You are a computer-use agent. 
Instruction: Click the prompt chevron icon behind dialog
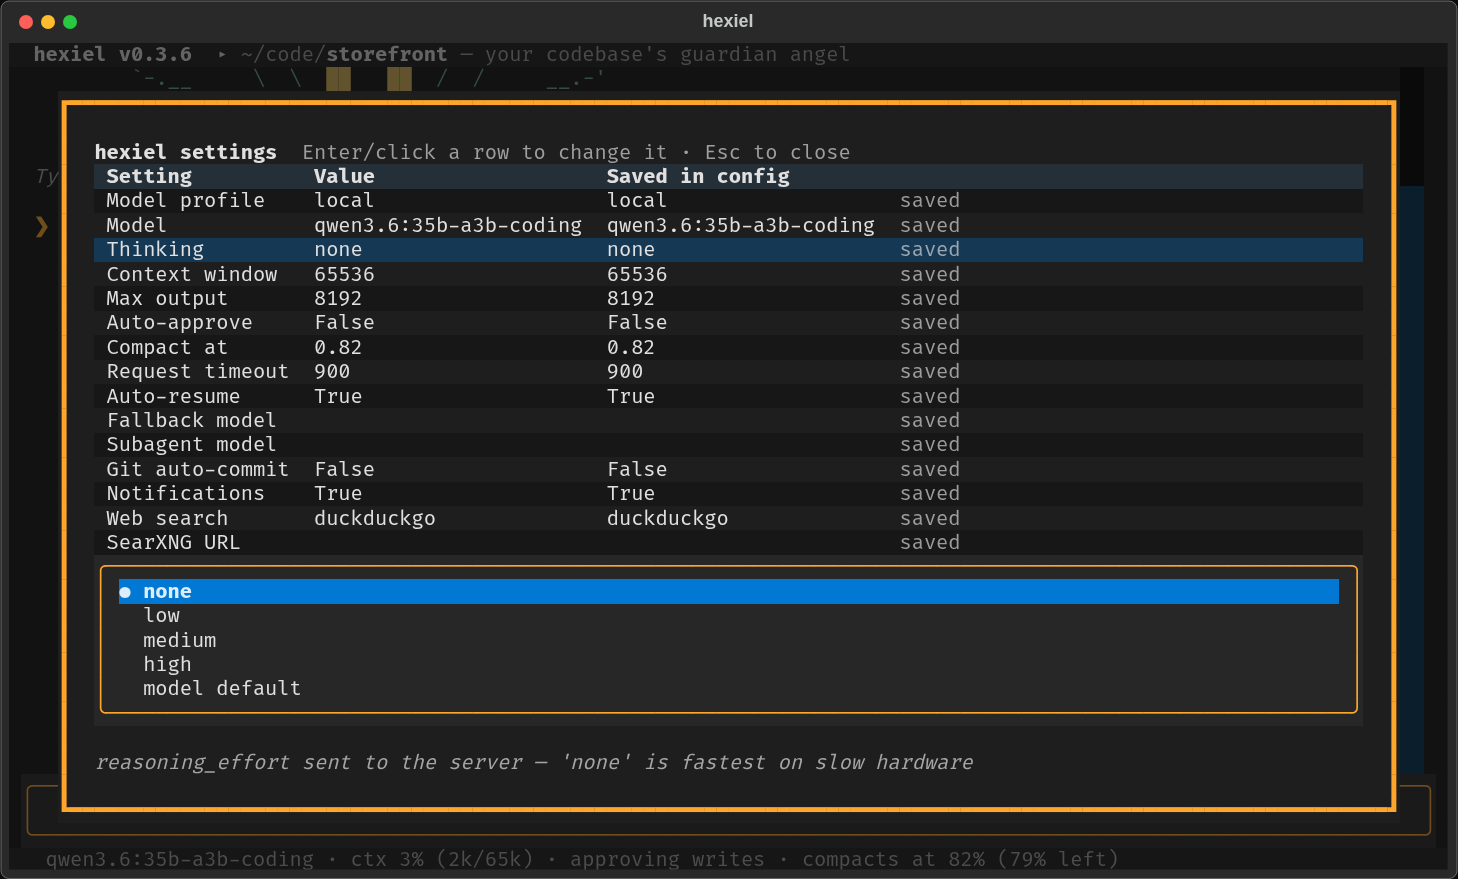pos(41,226)
